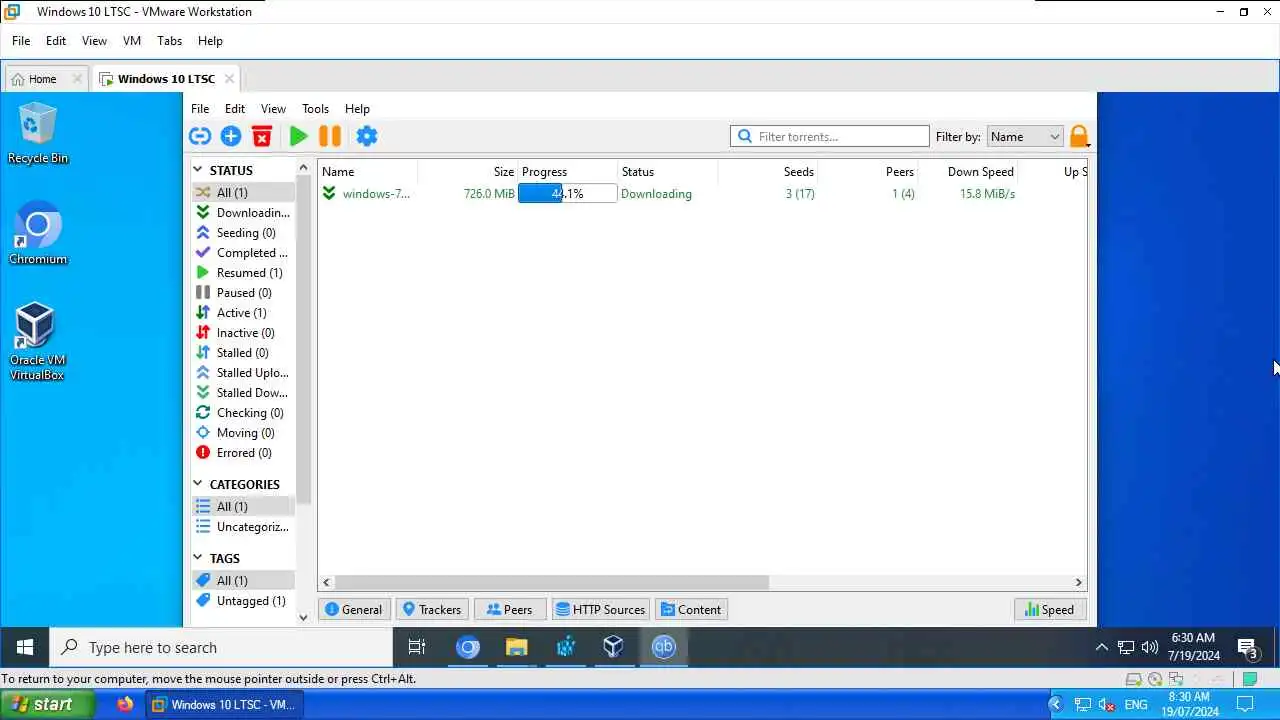
Task: Click the green downloading icon beside windows-7
Action: click(x=329, y=193)
